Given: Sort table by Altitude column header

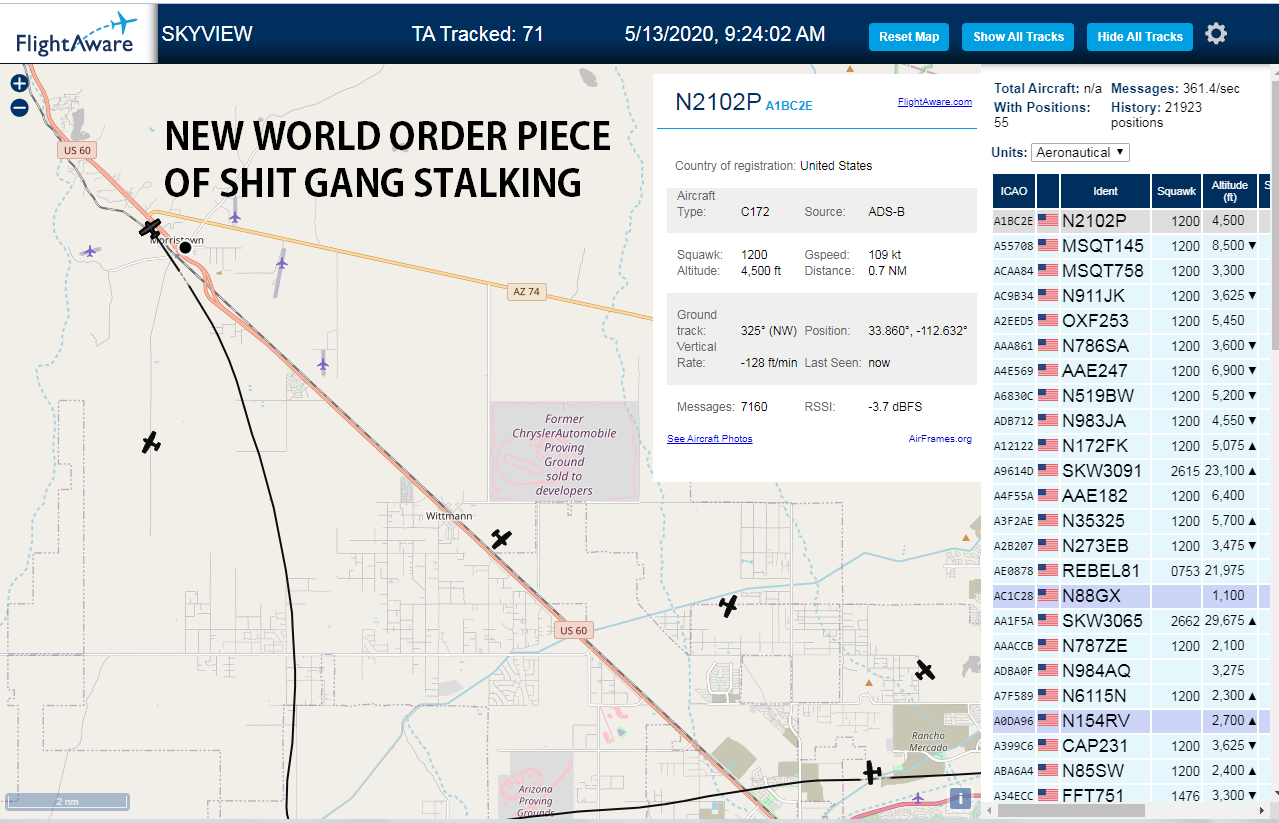Looking at the screenshot, I should [x=1229, y=190].
